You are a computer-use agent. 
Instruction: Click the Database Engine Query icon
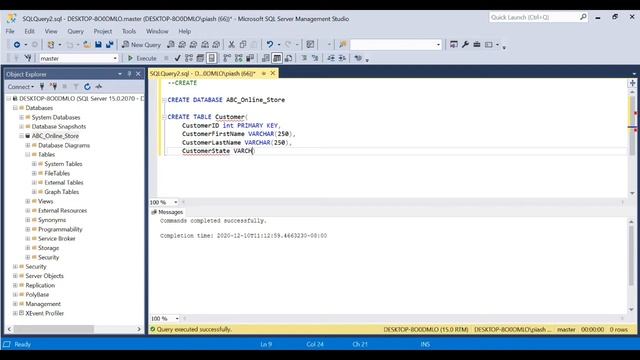point(171,45)
